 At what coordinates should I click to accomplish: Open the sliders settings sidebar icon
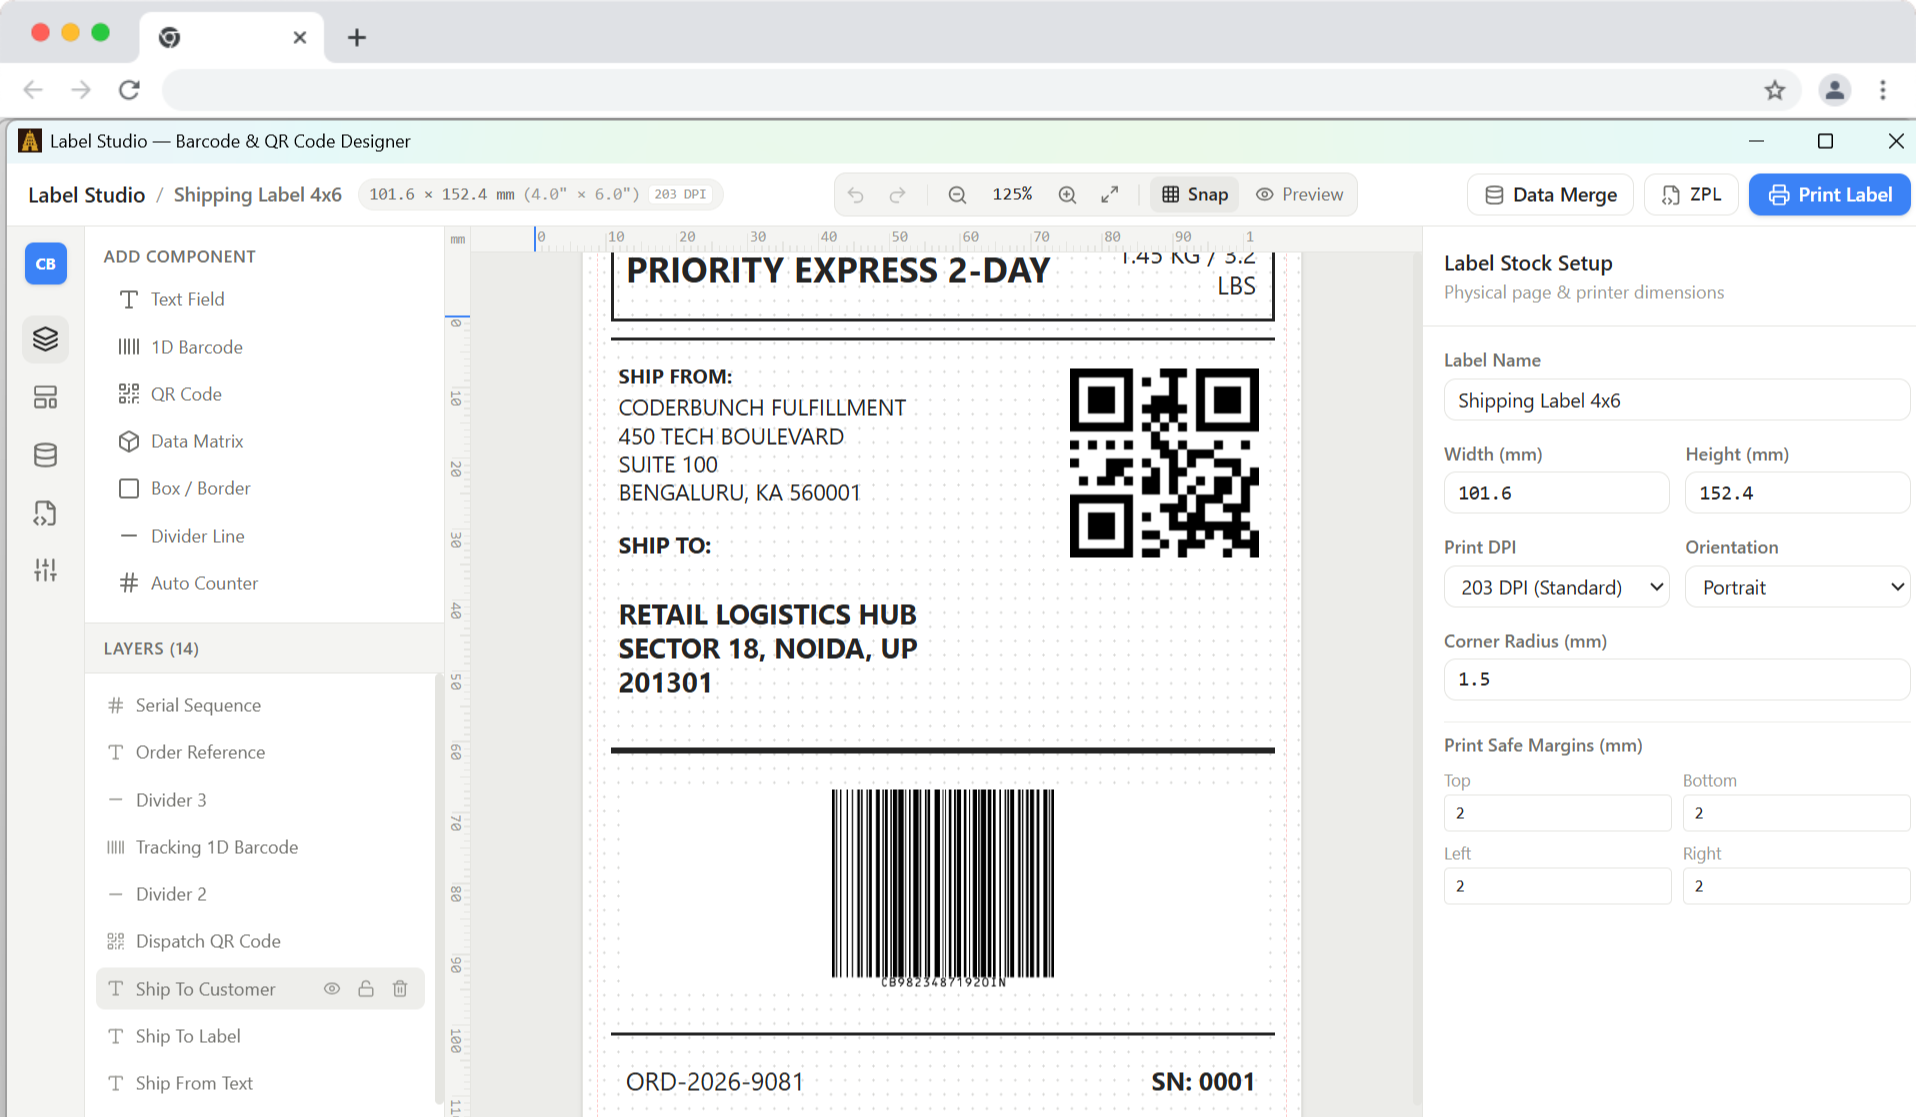45,570
